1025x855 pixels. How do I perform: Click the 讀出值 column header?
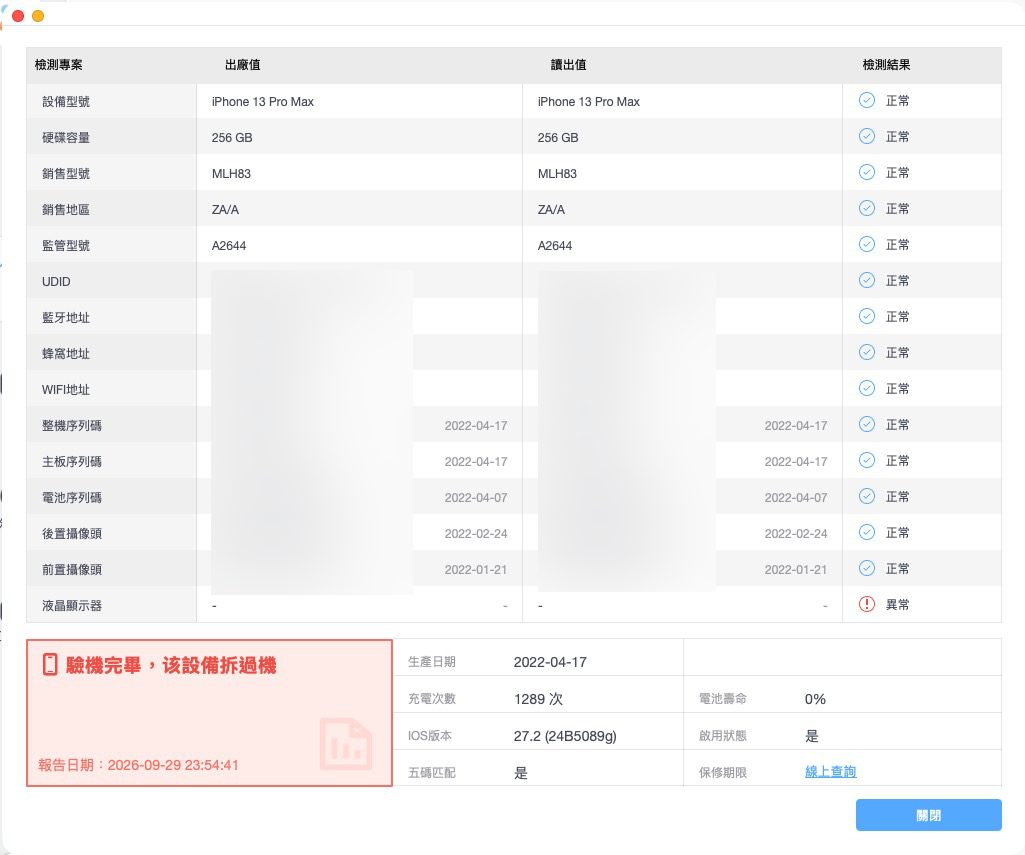(x=568, y=65)
